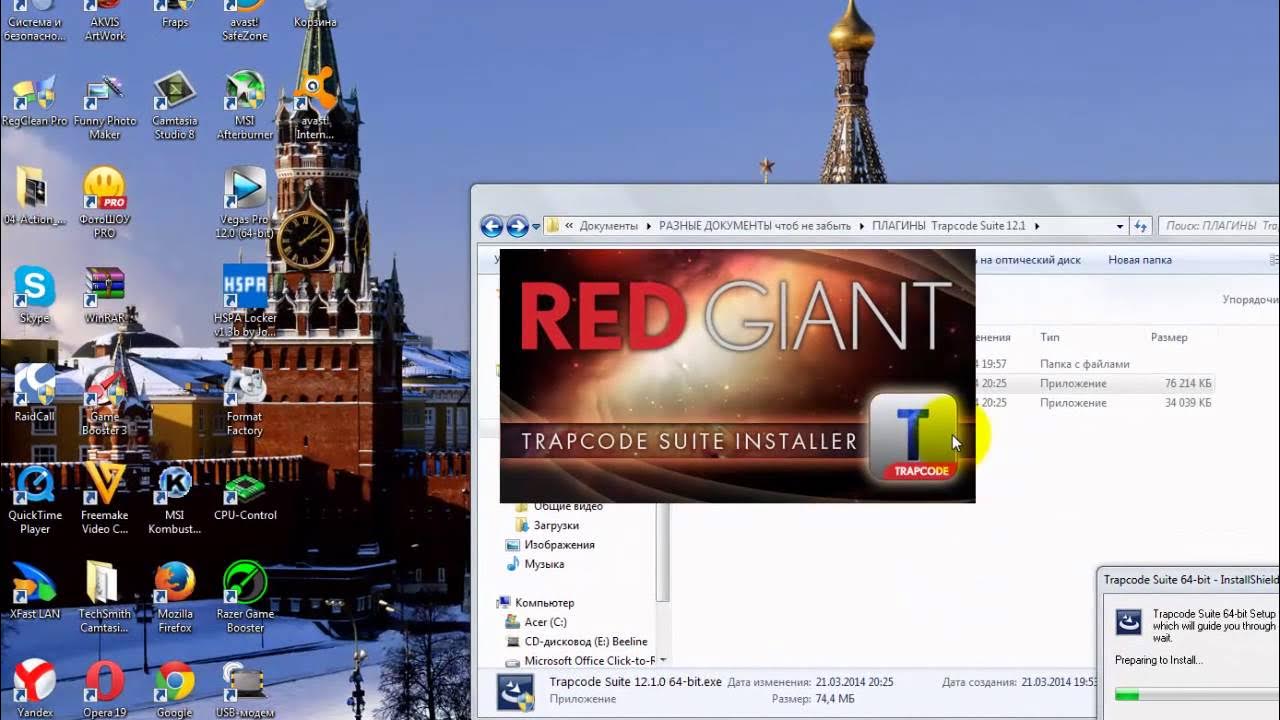The height and width of the screenshot is (720, 1280).
Task: Open MSI Kombustor desktop shortcut
Action: click(175, 499)
